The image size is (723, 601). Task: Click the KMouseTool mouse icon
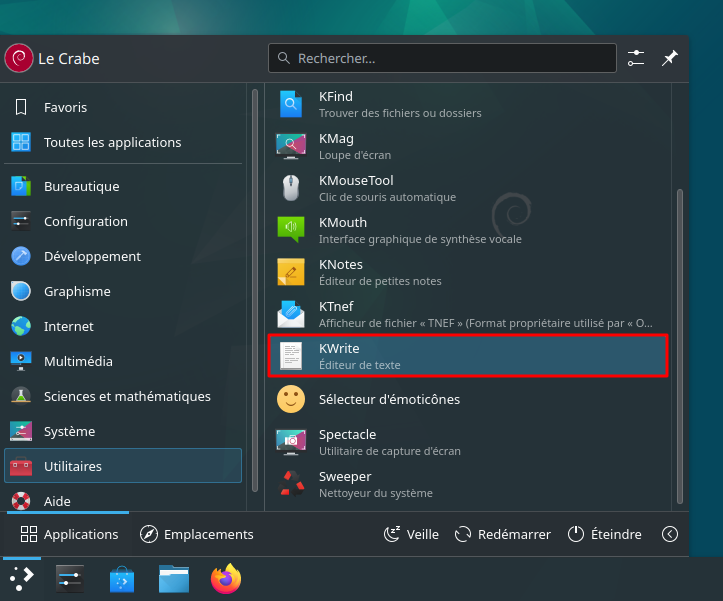point(291,188)
